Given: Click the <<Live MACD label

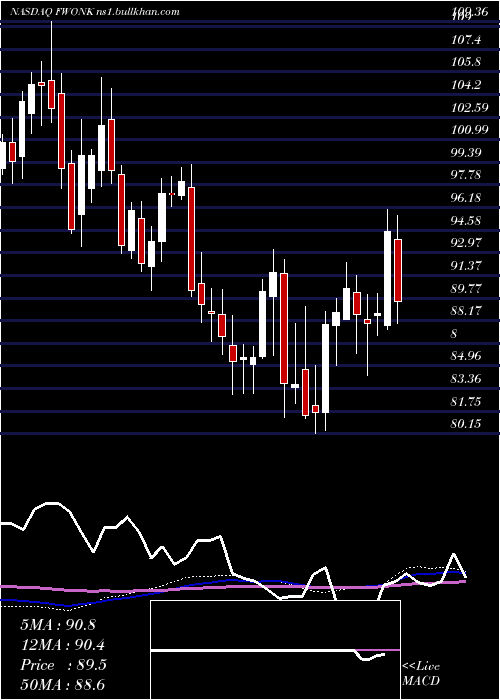Looking at the screenshot, I should pyautogui.click(x=421, y=673).
